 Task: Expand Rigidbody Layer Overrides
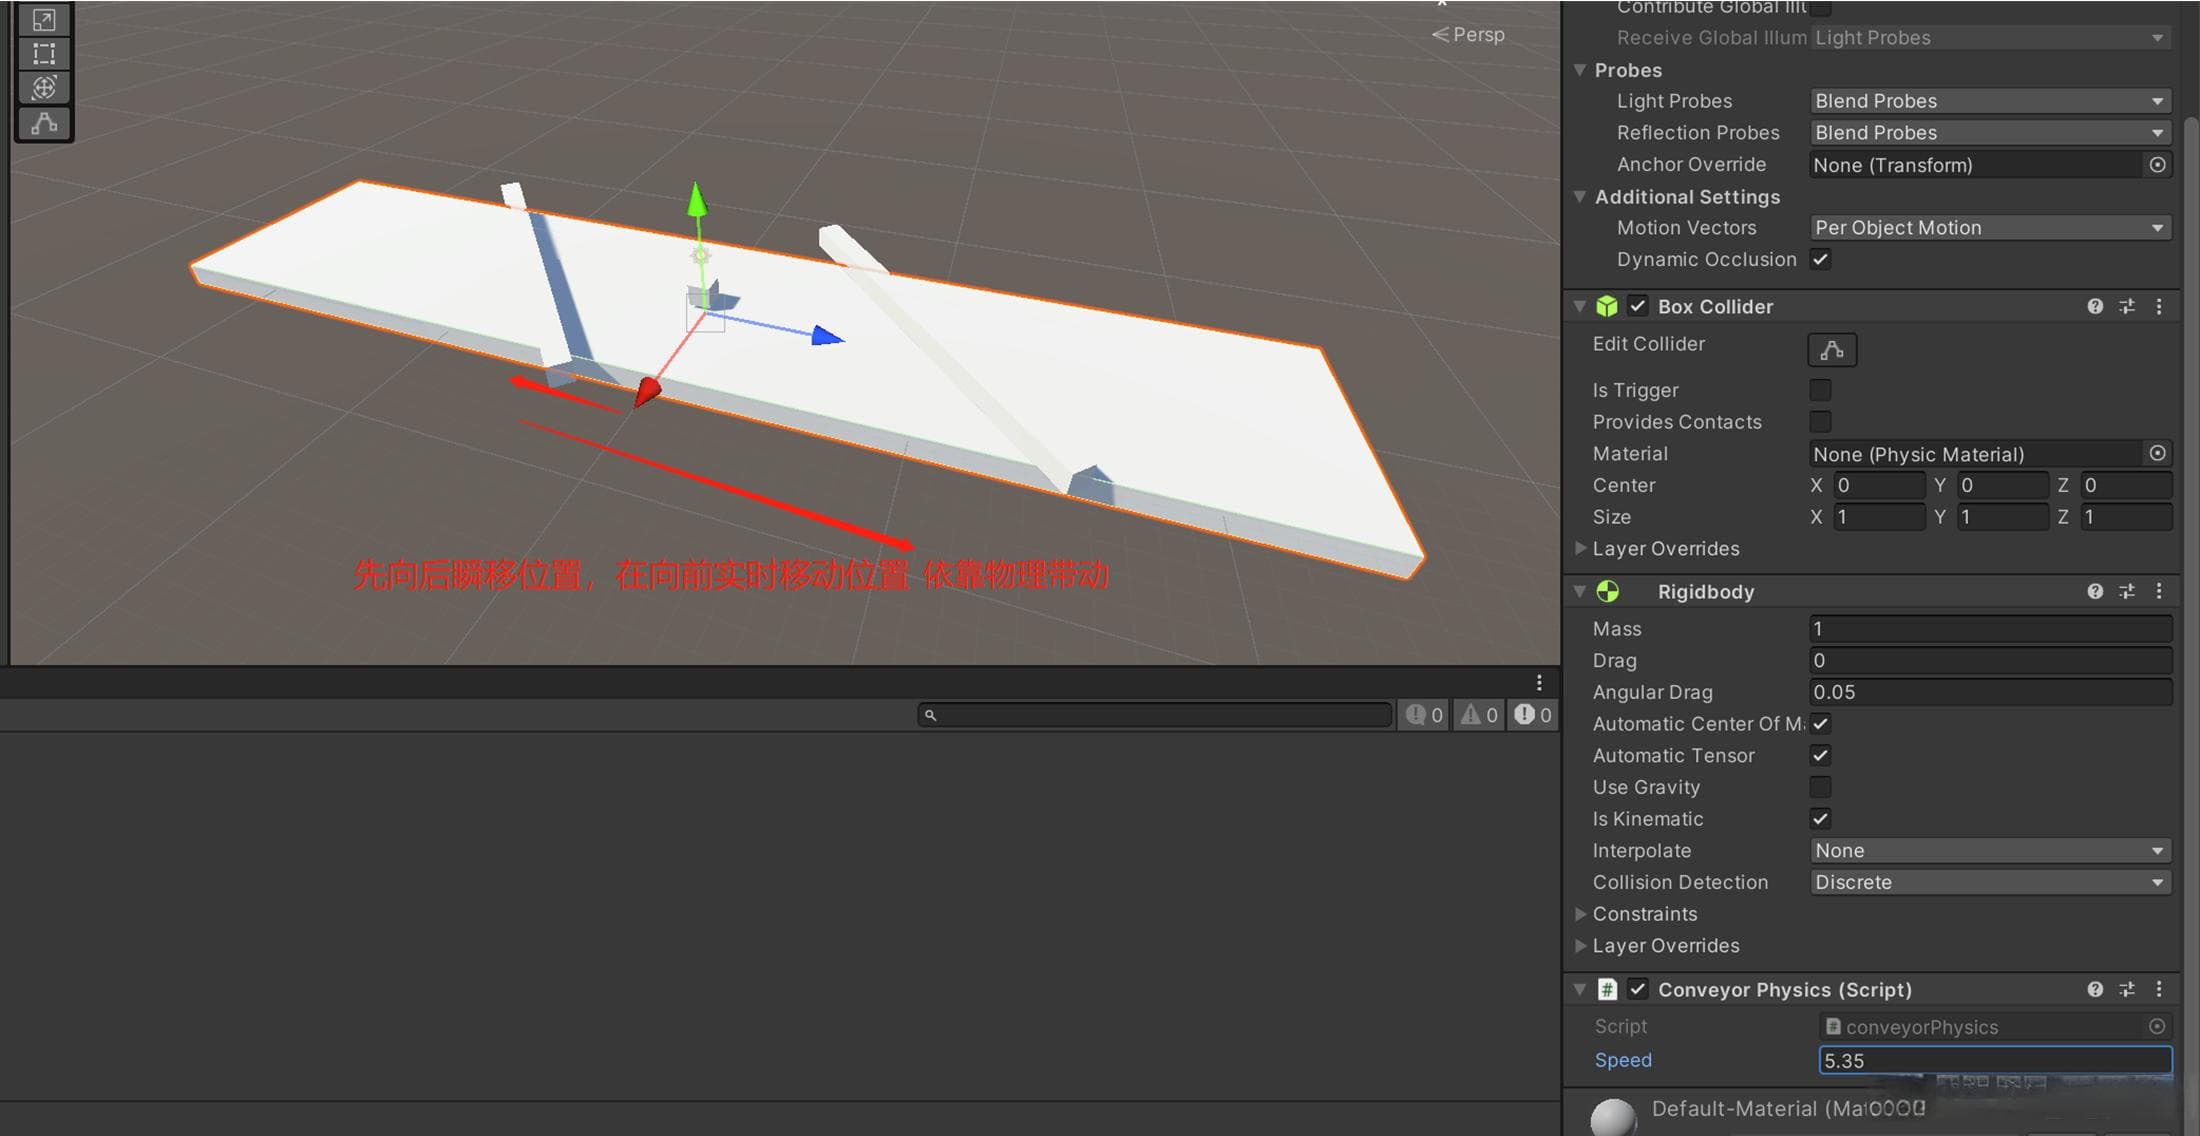1580,945
